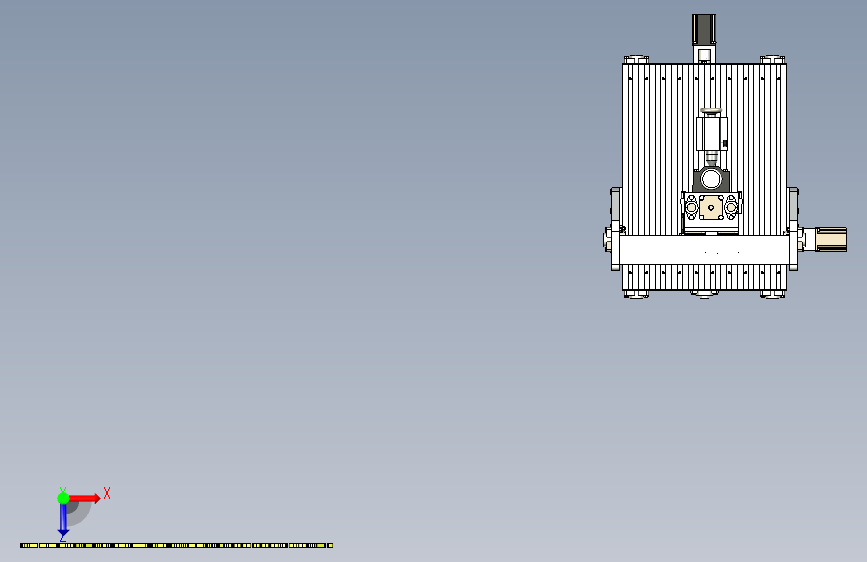Select the white horizontal gantry beam

(x=704, y=250)
